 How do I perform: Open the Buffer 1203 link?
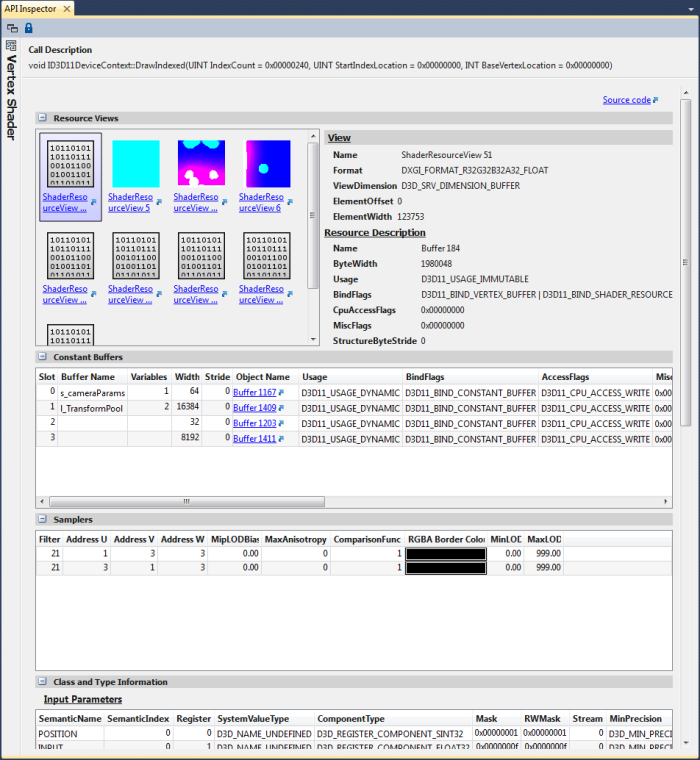254,424
